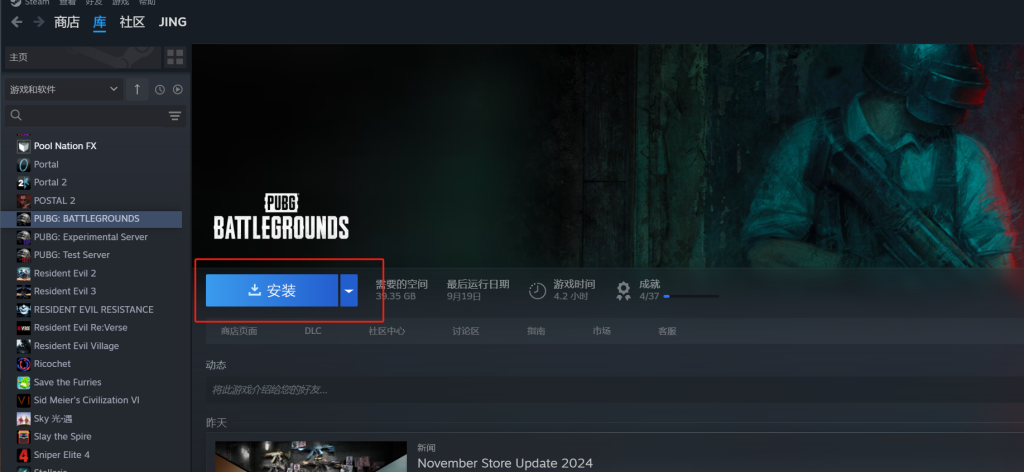Image resolution: width=1024 pixels, height=472 pixels.
Task: Expand the arrow next to 安装
Action: 349,291
